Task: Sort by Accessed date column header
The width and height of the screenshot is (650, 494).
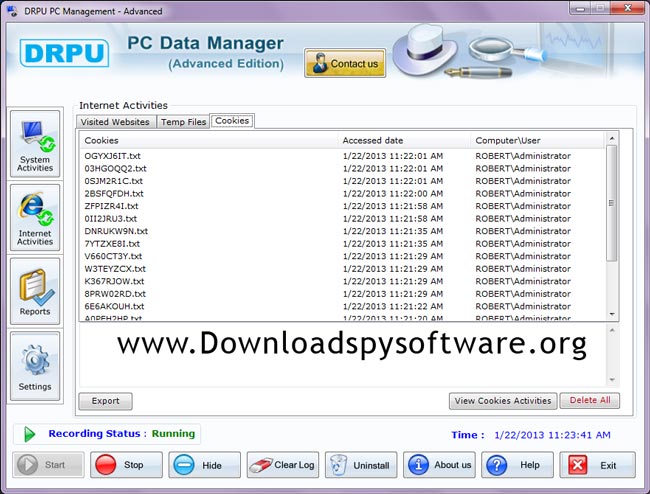Action: 404,140
